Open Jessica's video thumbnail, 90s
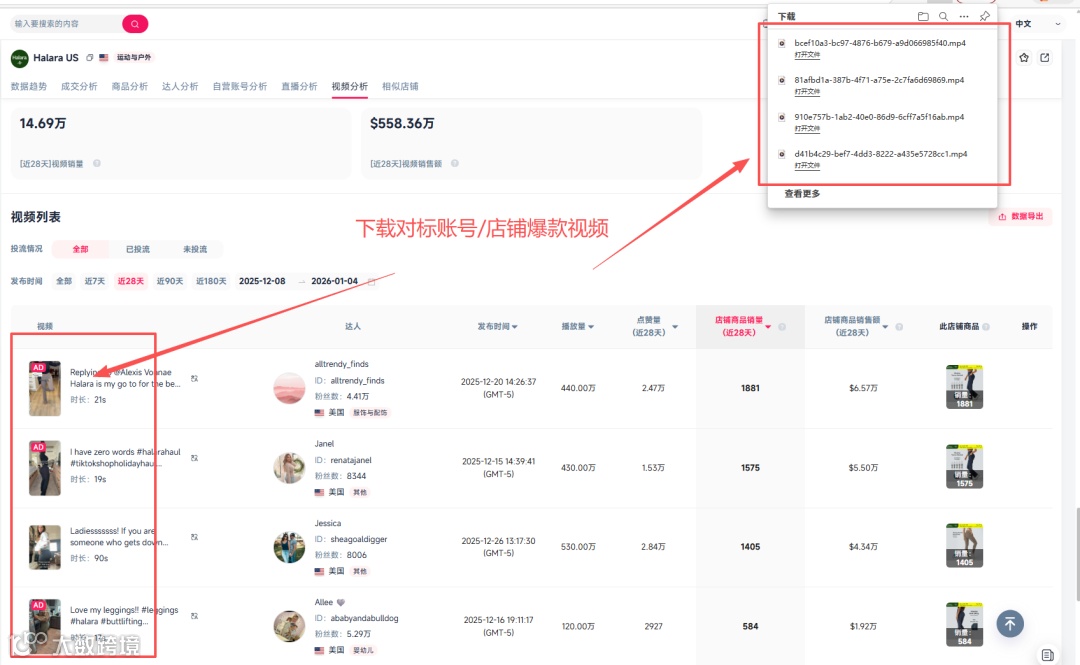1080x665 pixels. pyautogui.click(x=45, y=547)
